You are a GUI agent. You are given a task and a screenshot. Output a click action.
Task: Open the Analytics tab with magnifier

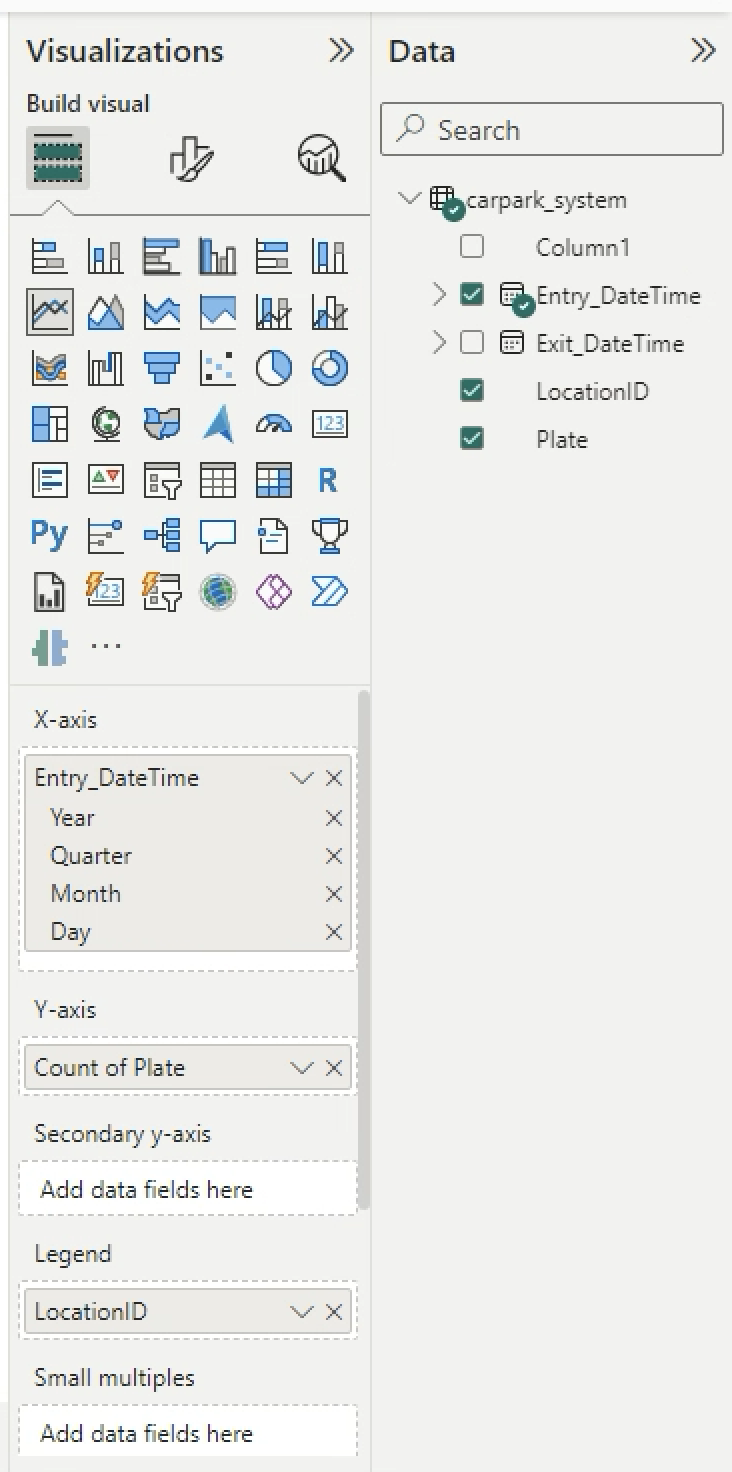321,159
